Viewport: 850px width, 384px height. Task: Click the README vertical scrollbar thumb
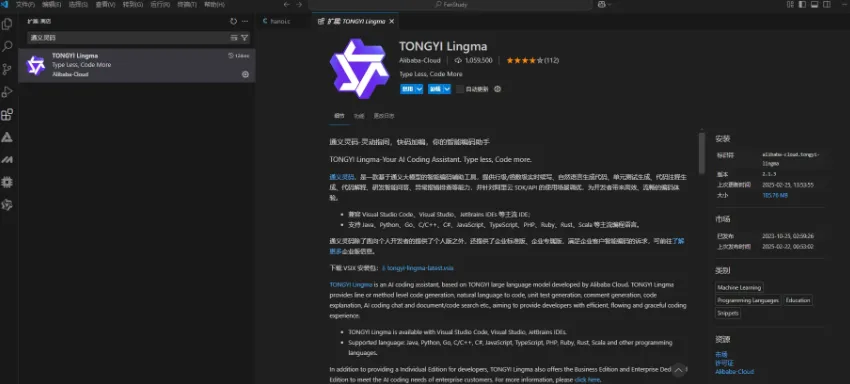coord(702,152)
